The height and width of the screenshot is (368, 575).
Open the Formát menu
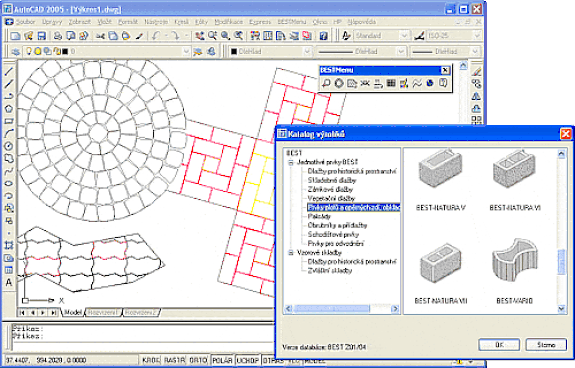pos(128,22)
